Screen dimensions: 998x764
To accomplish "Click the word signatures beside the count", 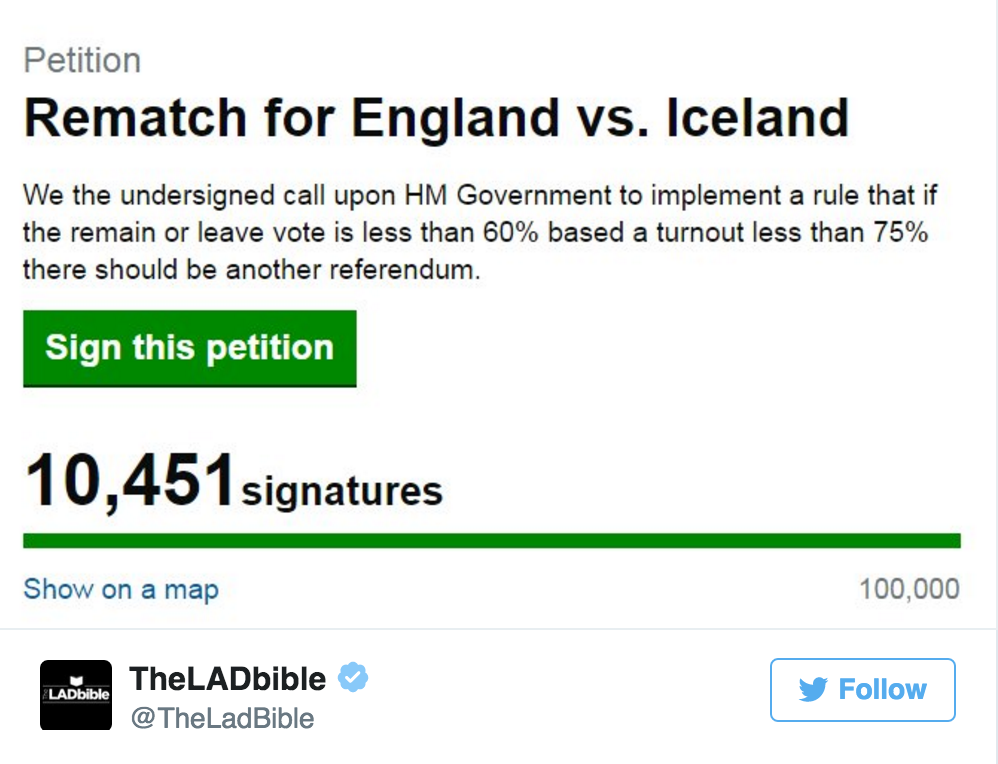I will click(x=342, y=491).
